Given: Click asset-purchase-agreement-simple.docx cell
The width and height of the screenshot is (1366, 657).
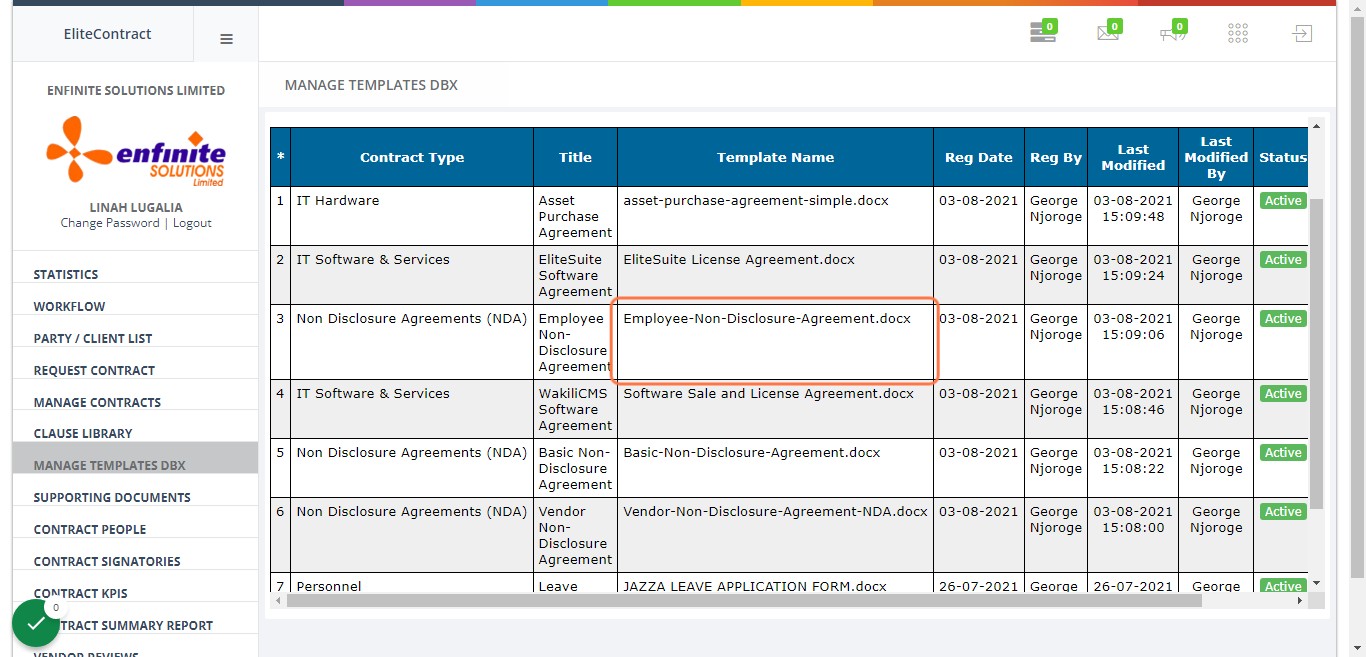Looking at the screenshot, I should tap(775, 216).
